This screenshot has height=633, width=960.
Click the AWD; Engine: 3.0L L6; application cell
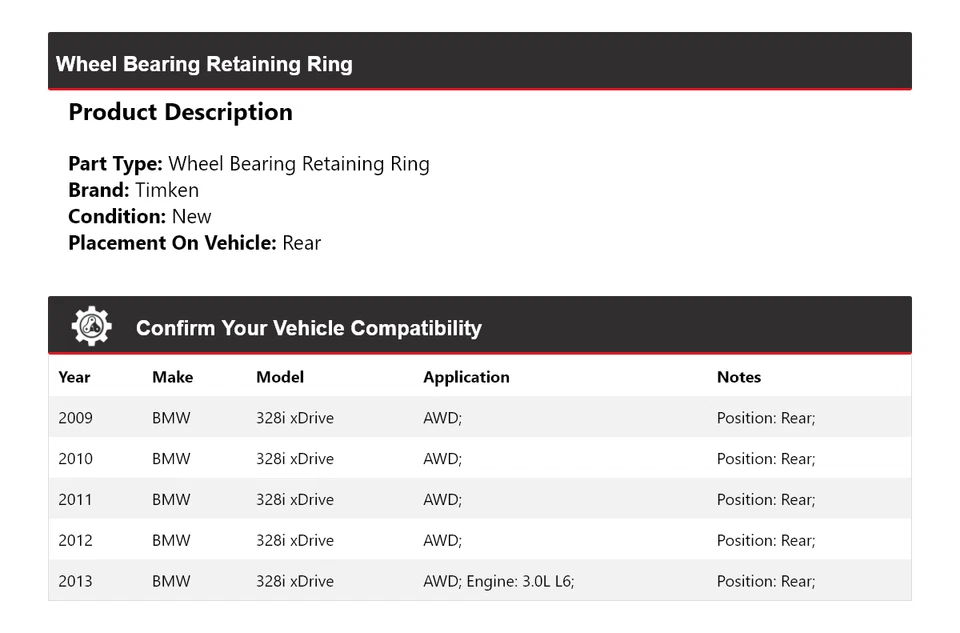[499, 581]
